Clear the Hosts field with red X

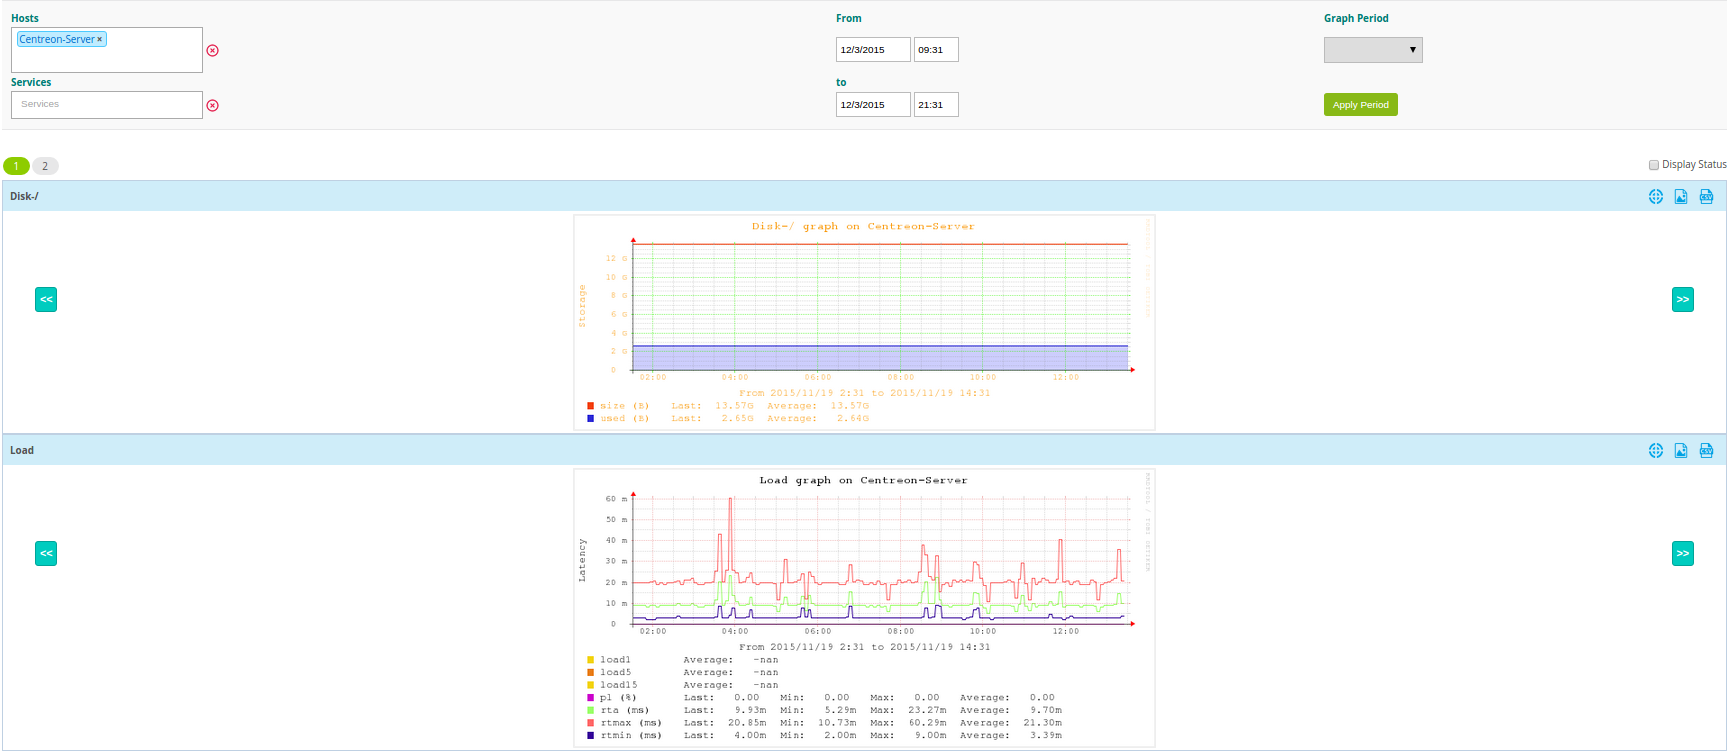click(212, 51)
